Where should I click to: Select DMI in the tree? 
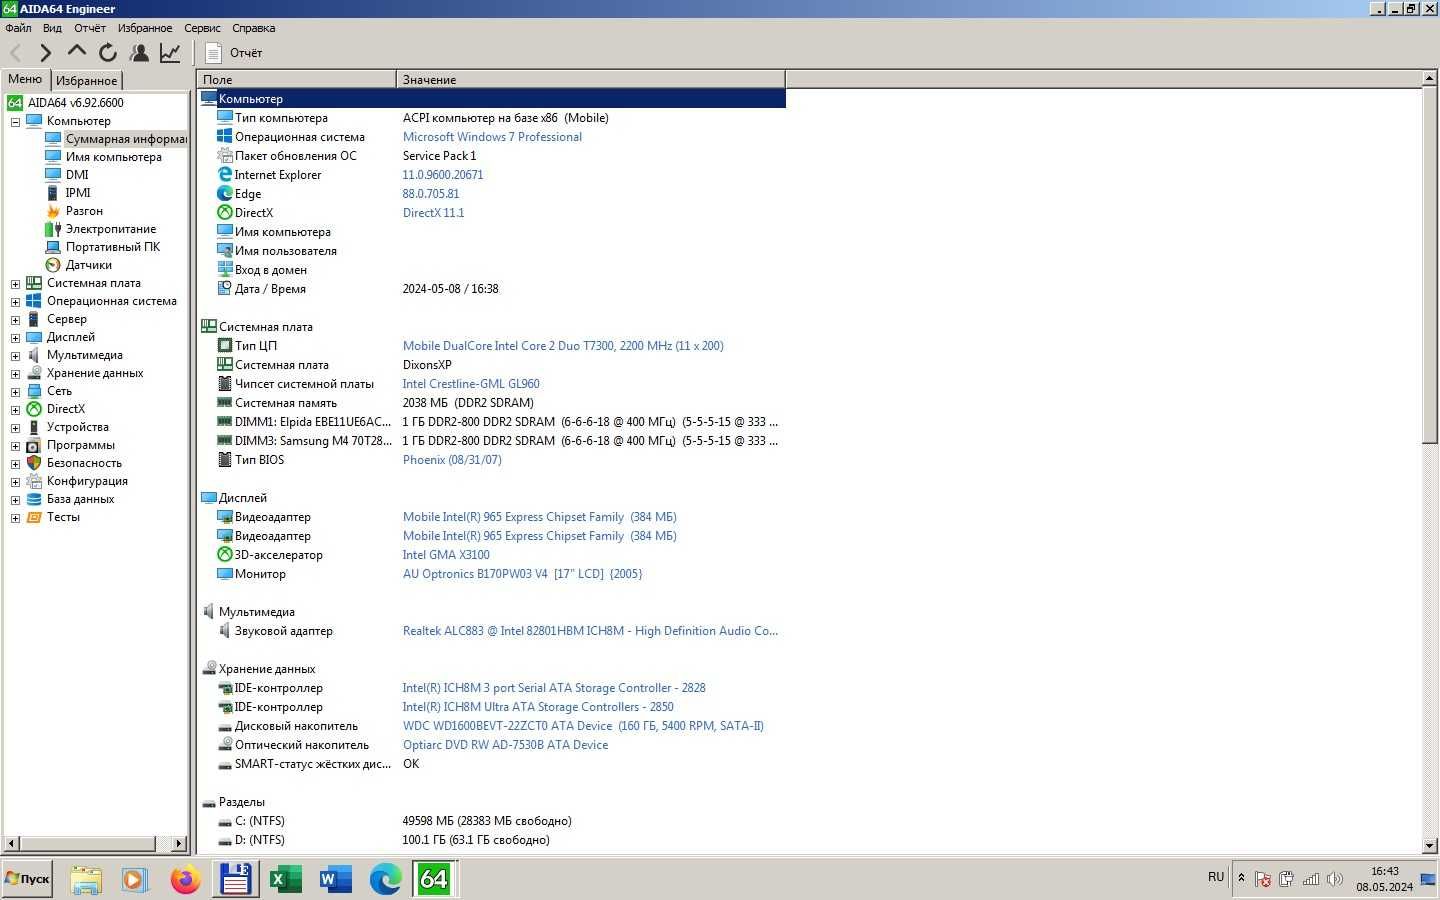point(77,175)
